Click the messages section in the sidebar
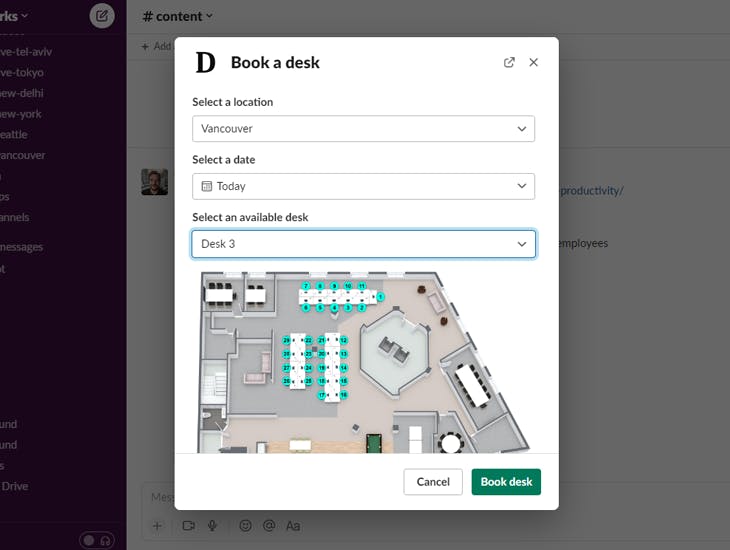Image resolution: width=730 pixels, height=550 pixels. point(21,247)
